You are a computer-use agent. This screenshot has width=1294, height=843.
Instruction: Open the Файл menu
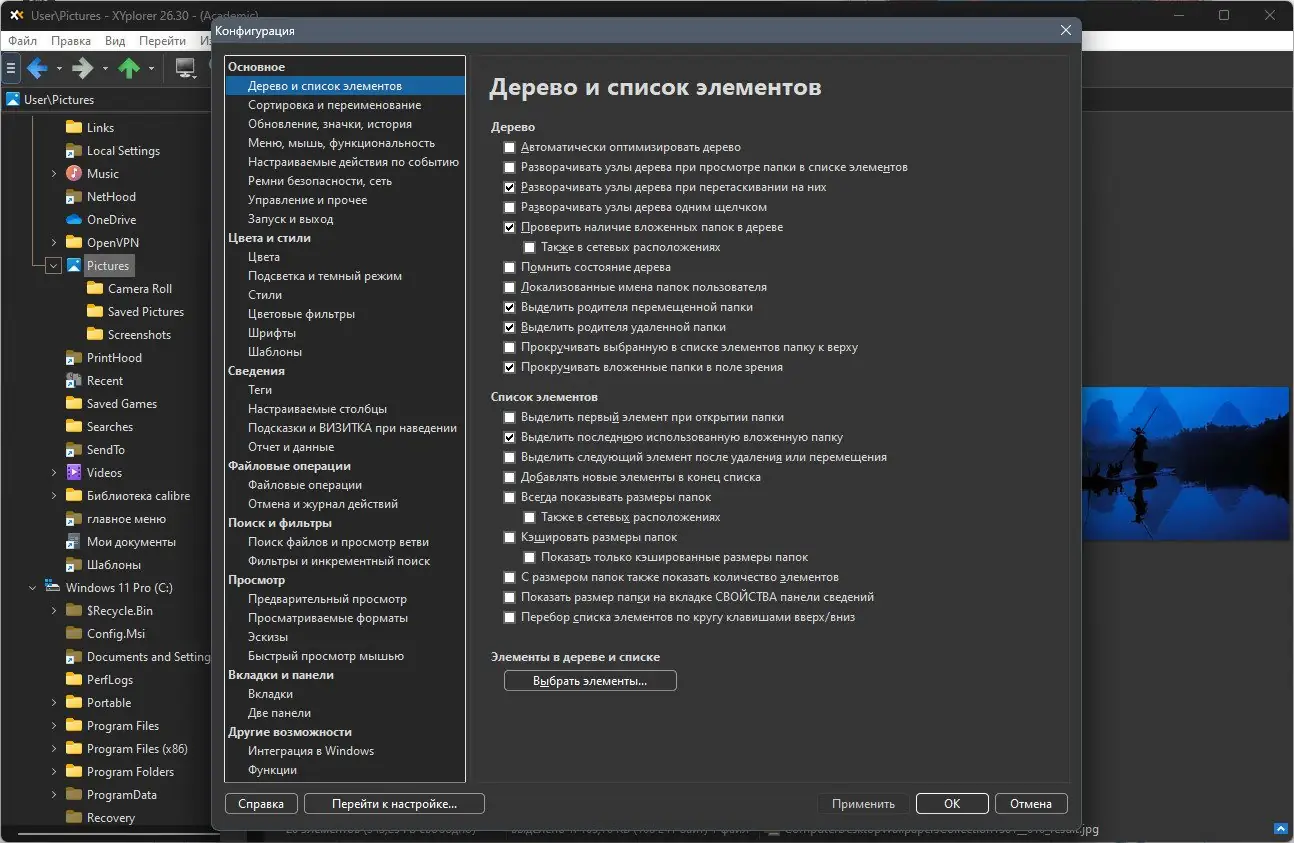click(22, 41)
